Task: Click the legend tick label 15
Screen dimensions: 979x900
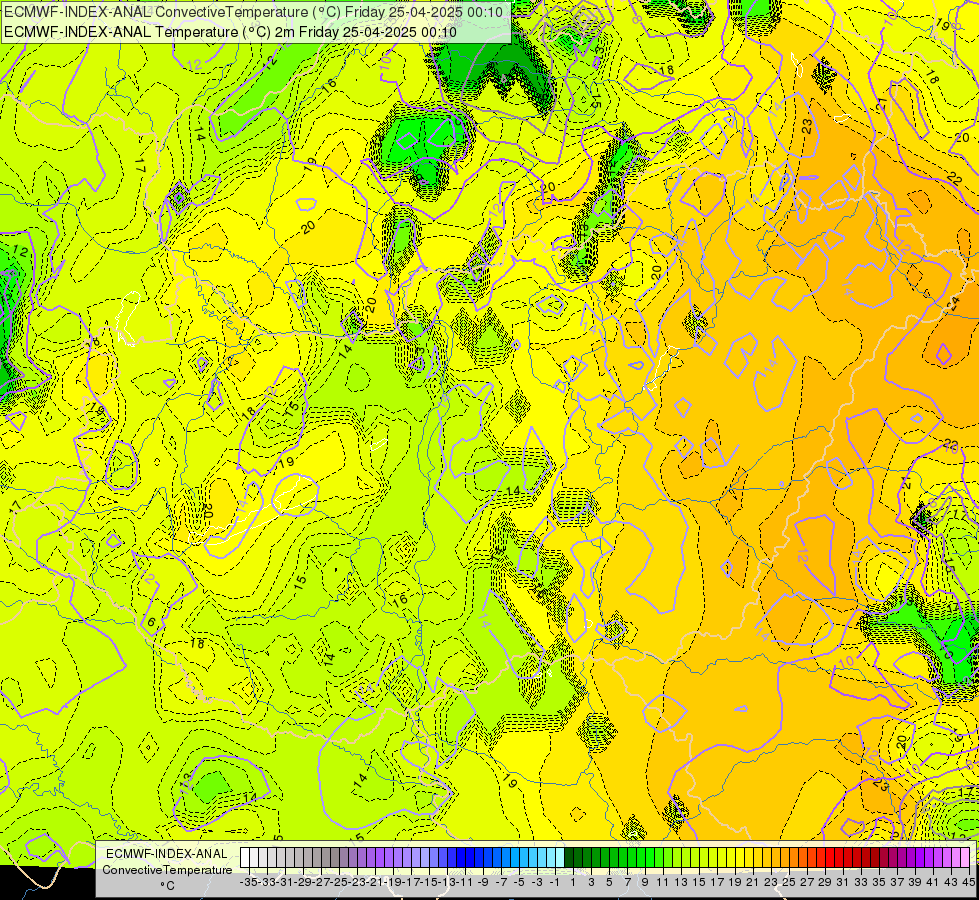Action: pos(699,882)
